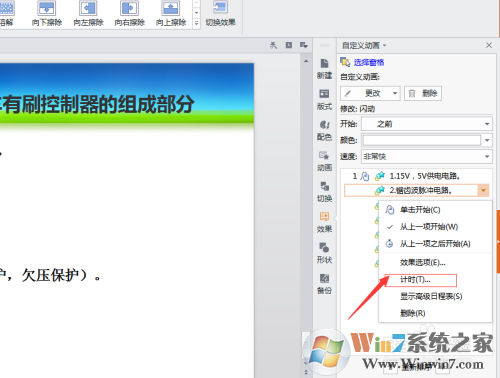Screen dimensions: 500x378
Task: Click the mouse icon on animation item 1
Action: pos(365,176)
